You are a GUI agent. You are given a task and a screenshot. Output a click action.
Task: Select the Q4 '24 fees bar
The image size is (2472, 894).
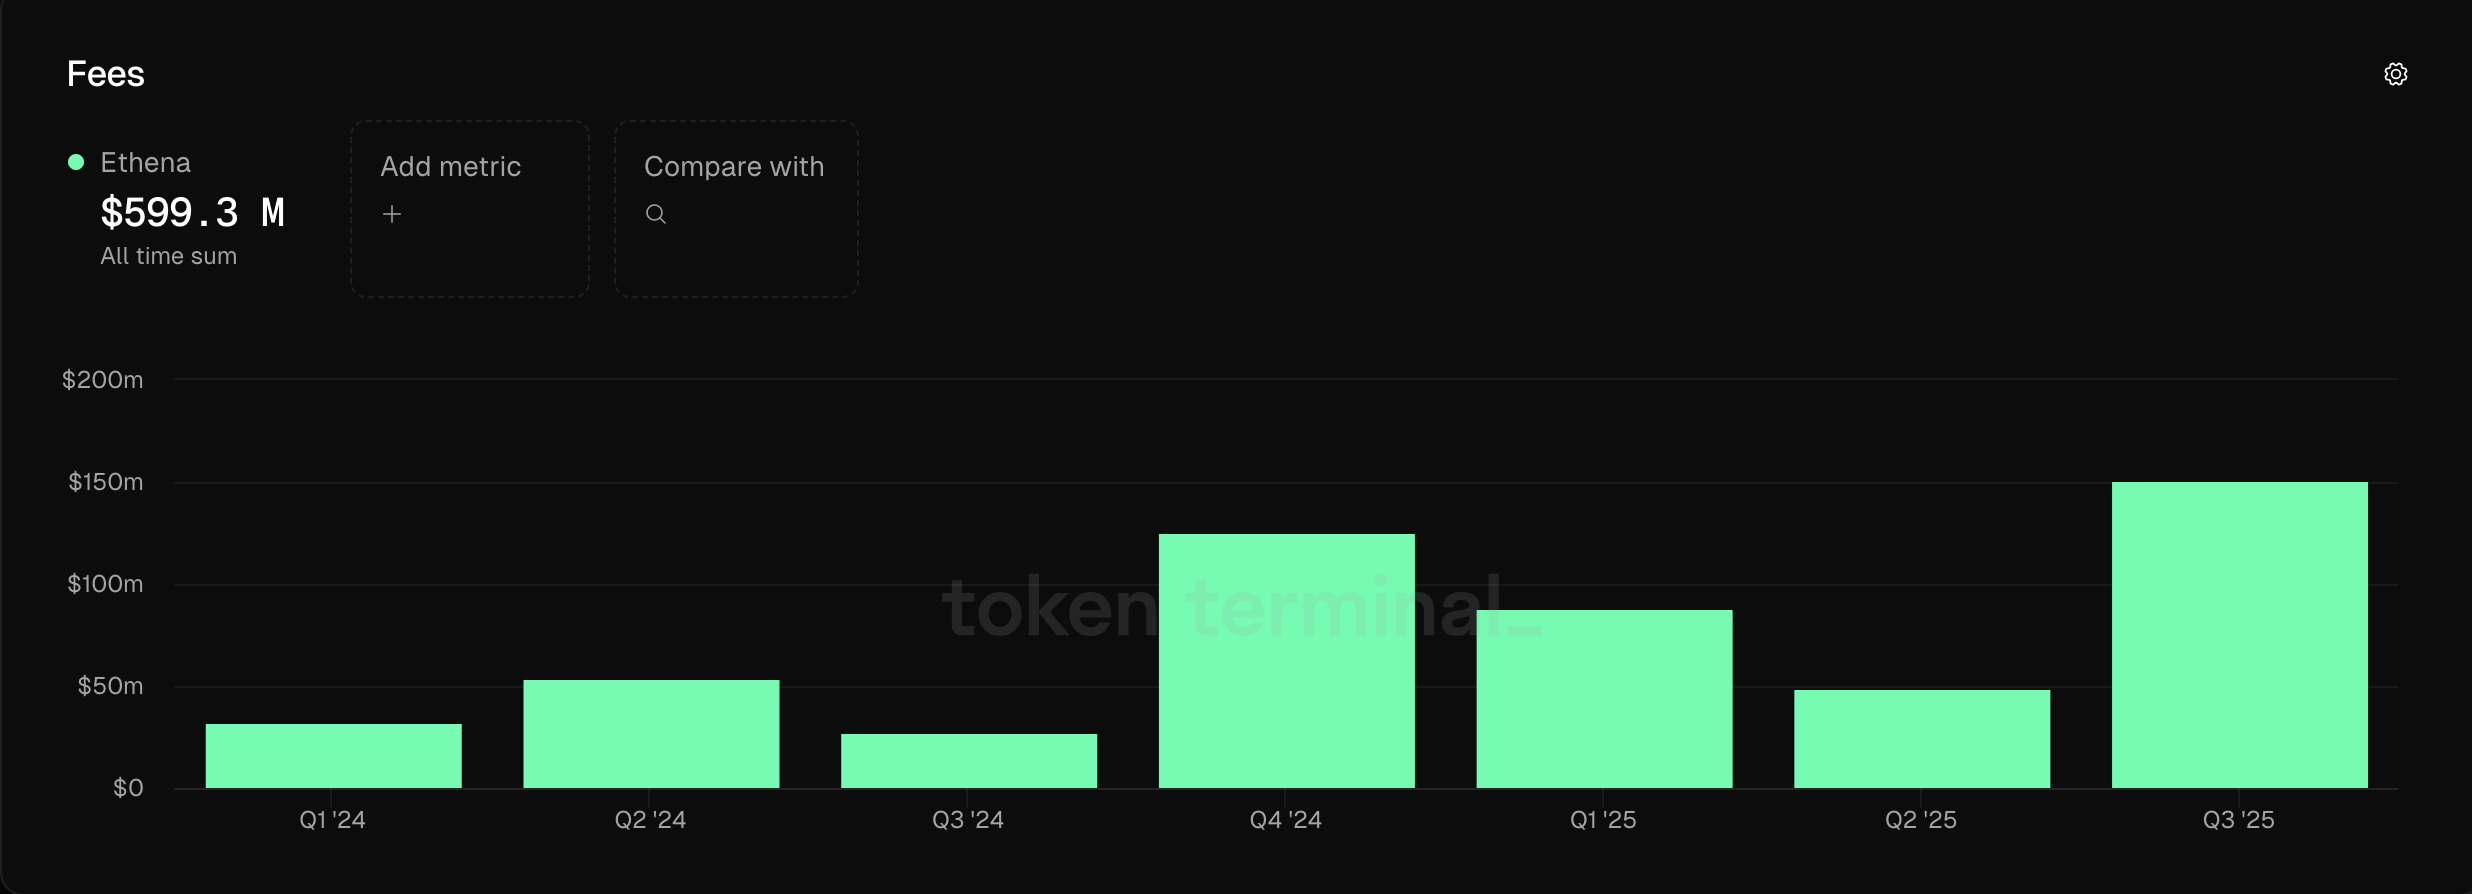pyautogui.click(x=1286, y=661)
